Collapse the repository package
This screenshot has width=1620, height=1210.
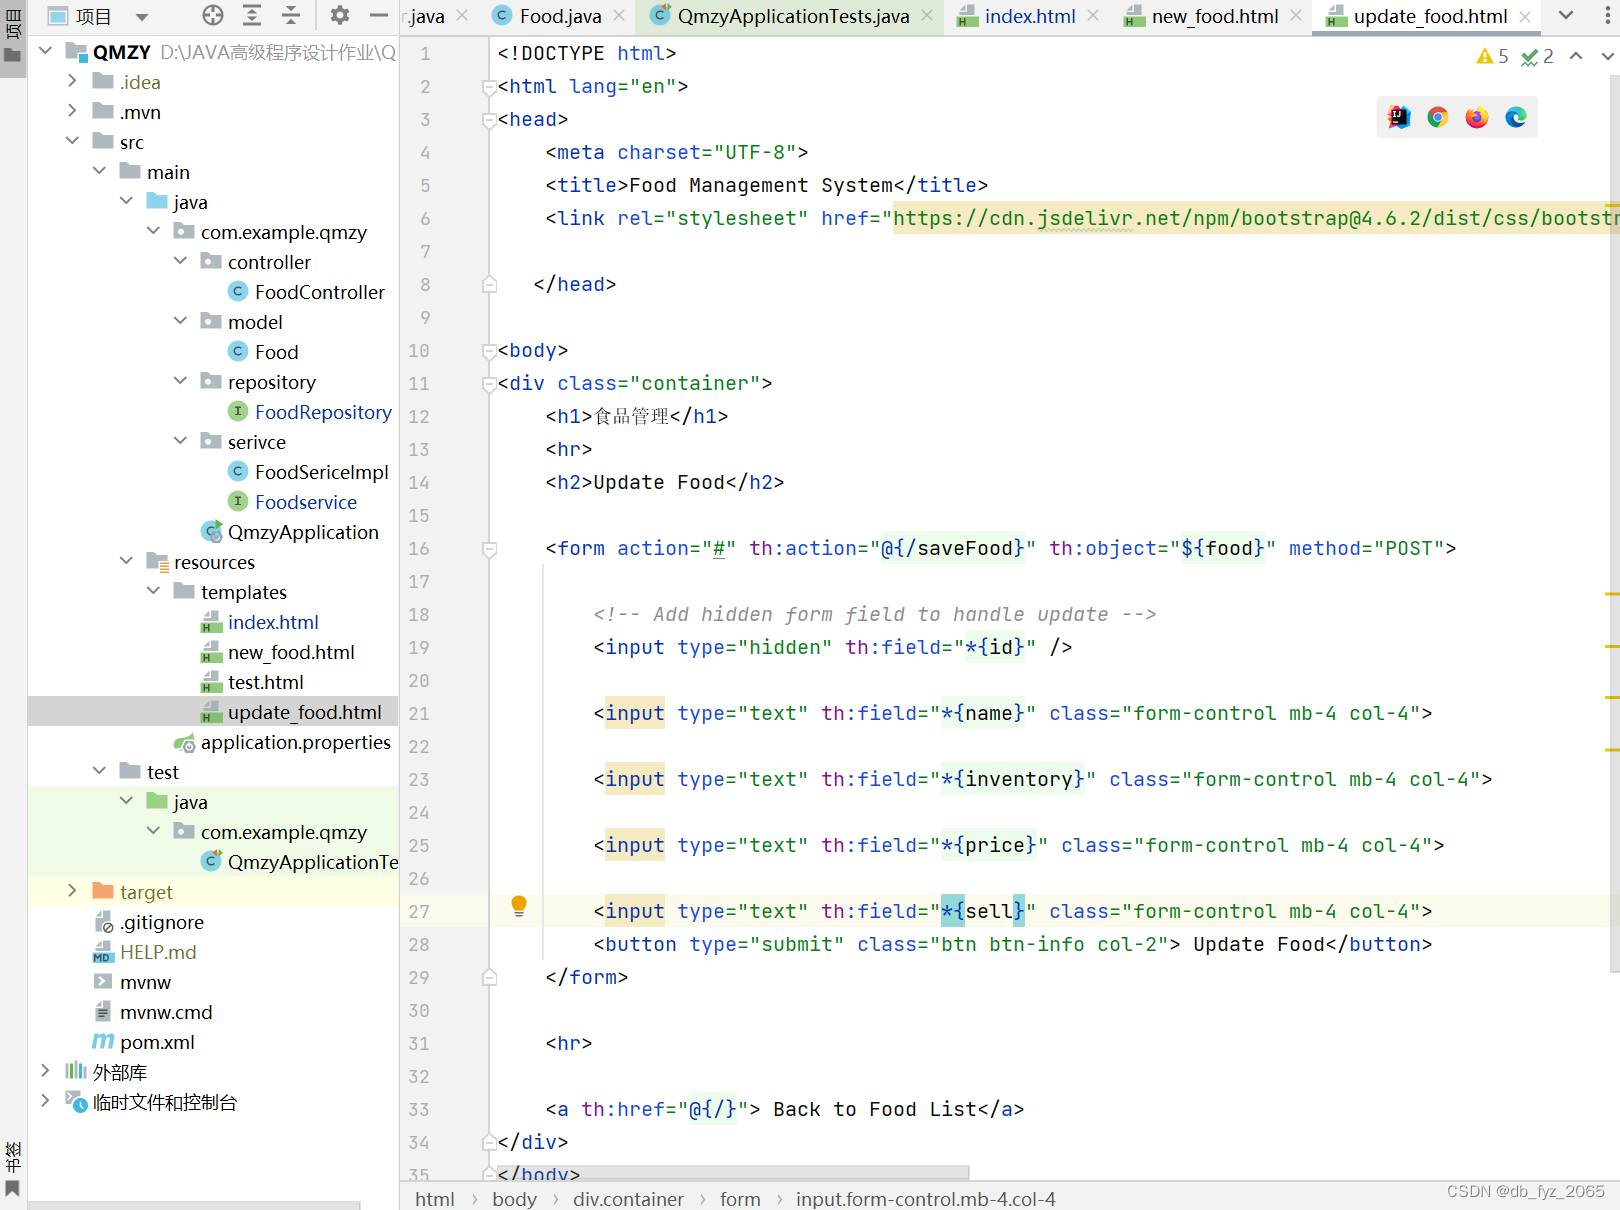pyautogui.click(x=180, y=380)
